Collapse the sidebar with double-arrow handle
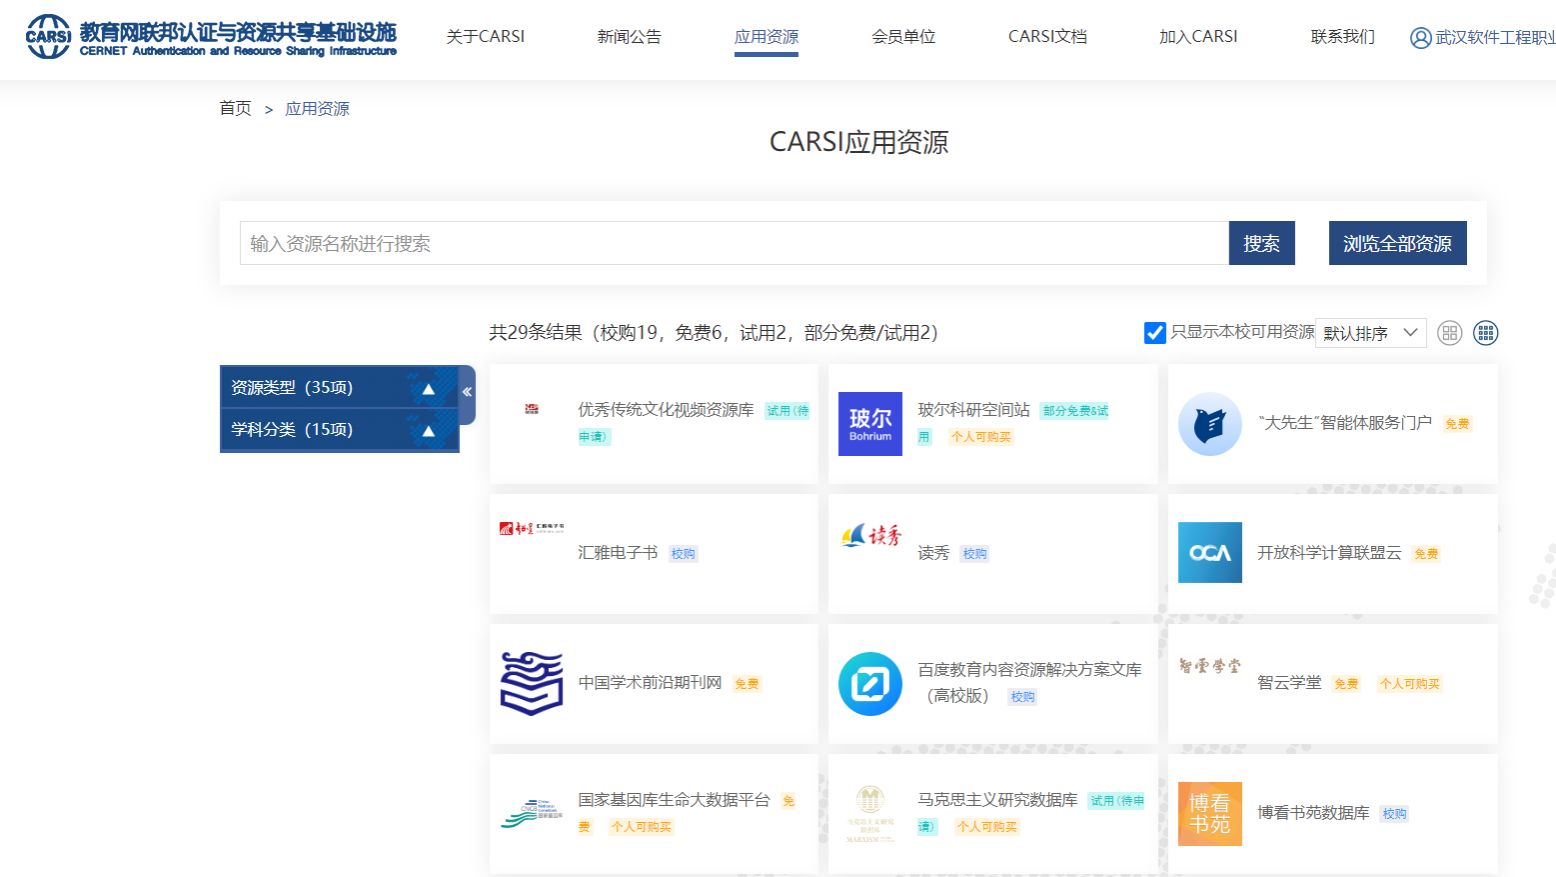 click(467, 392)
